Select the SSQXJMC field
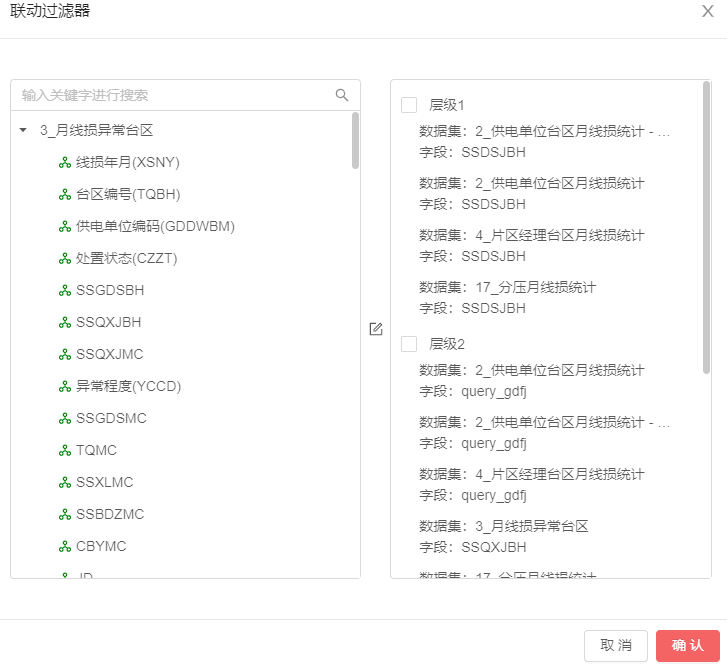The width and height of the screenshot is (727, 669). pos(109,354)
